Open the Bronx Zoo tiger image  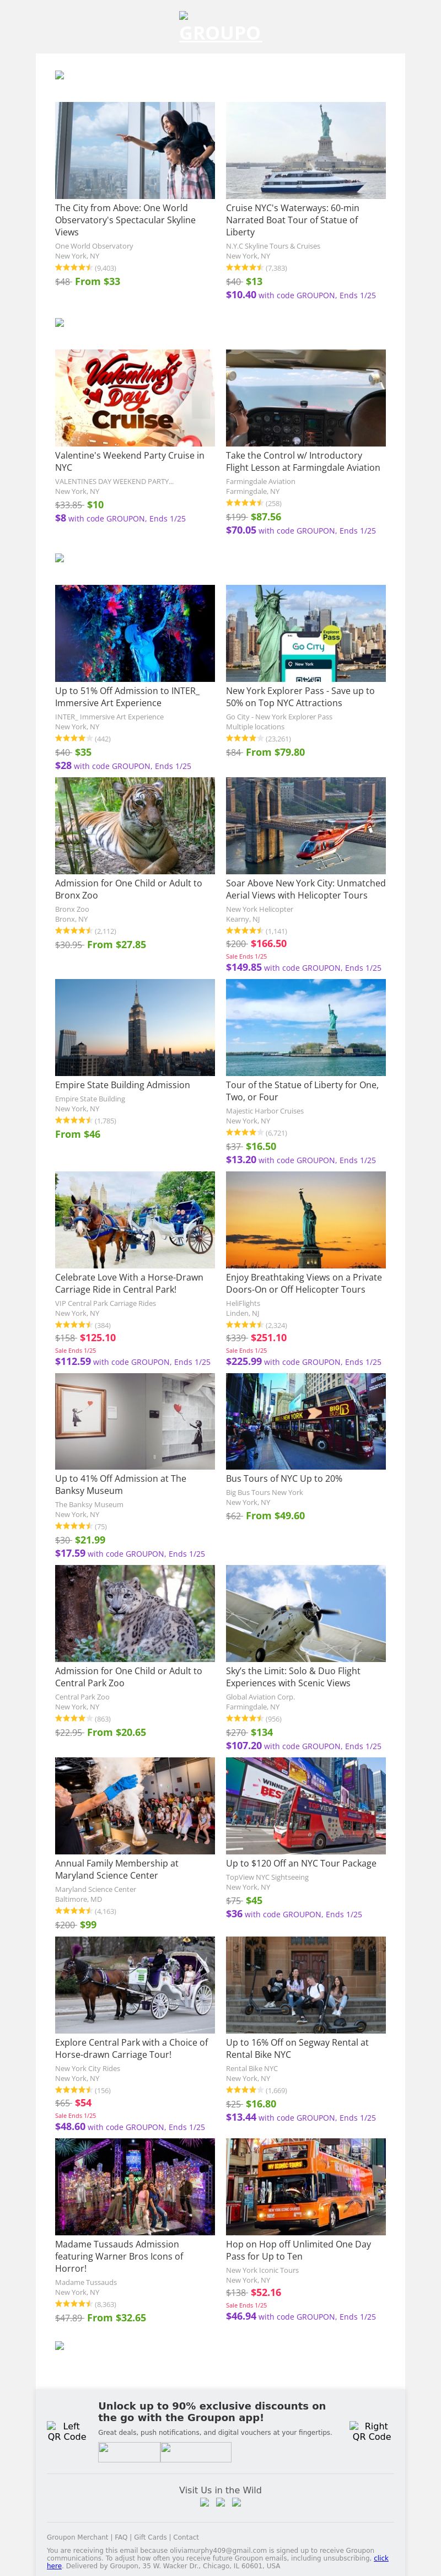[x=135, y=826]
